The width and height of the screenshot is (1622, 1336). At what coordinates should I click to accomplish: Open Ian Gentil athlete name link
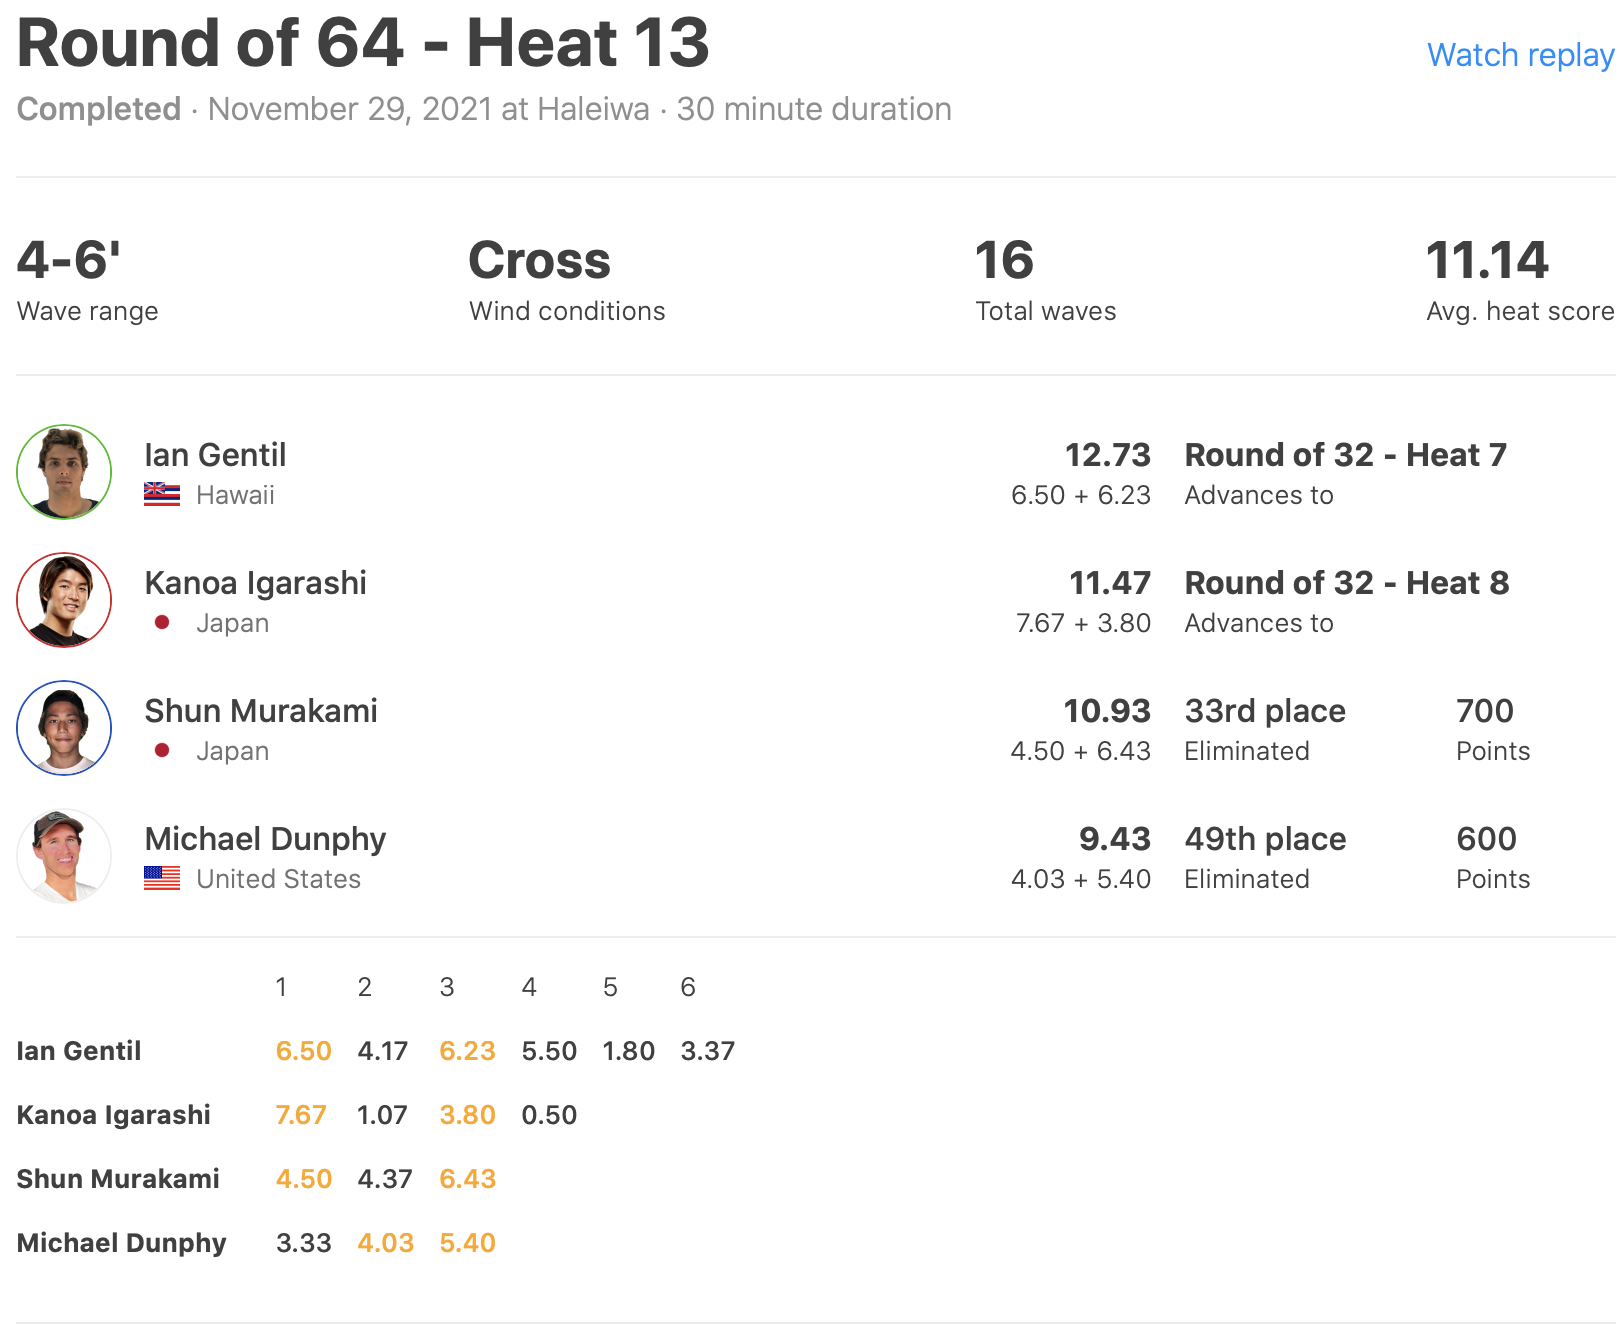click(x=215, y=455)
